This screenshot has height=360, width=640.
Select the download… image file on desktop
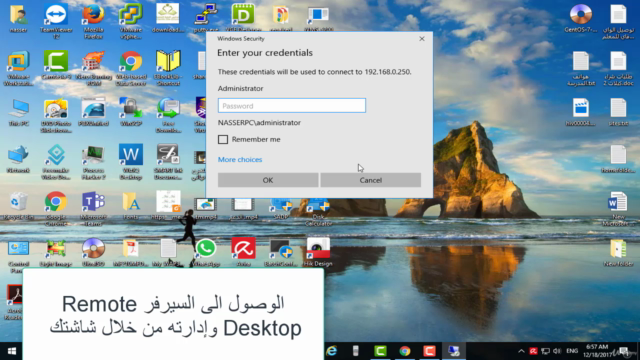(168, 19)
